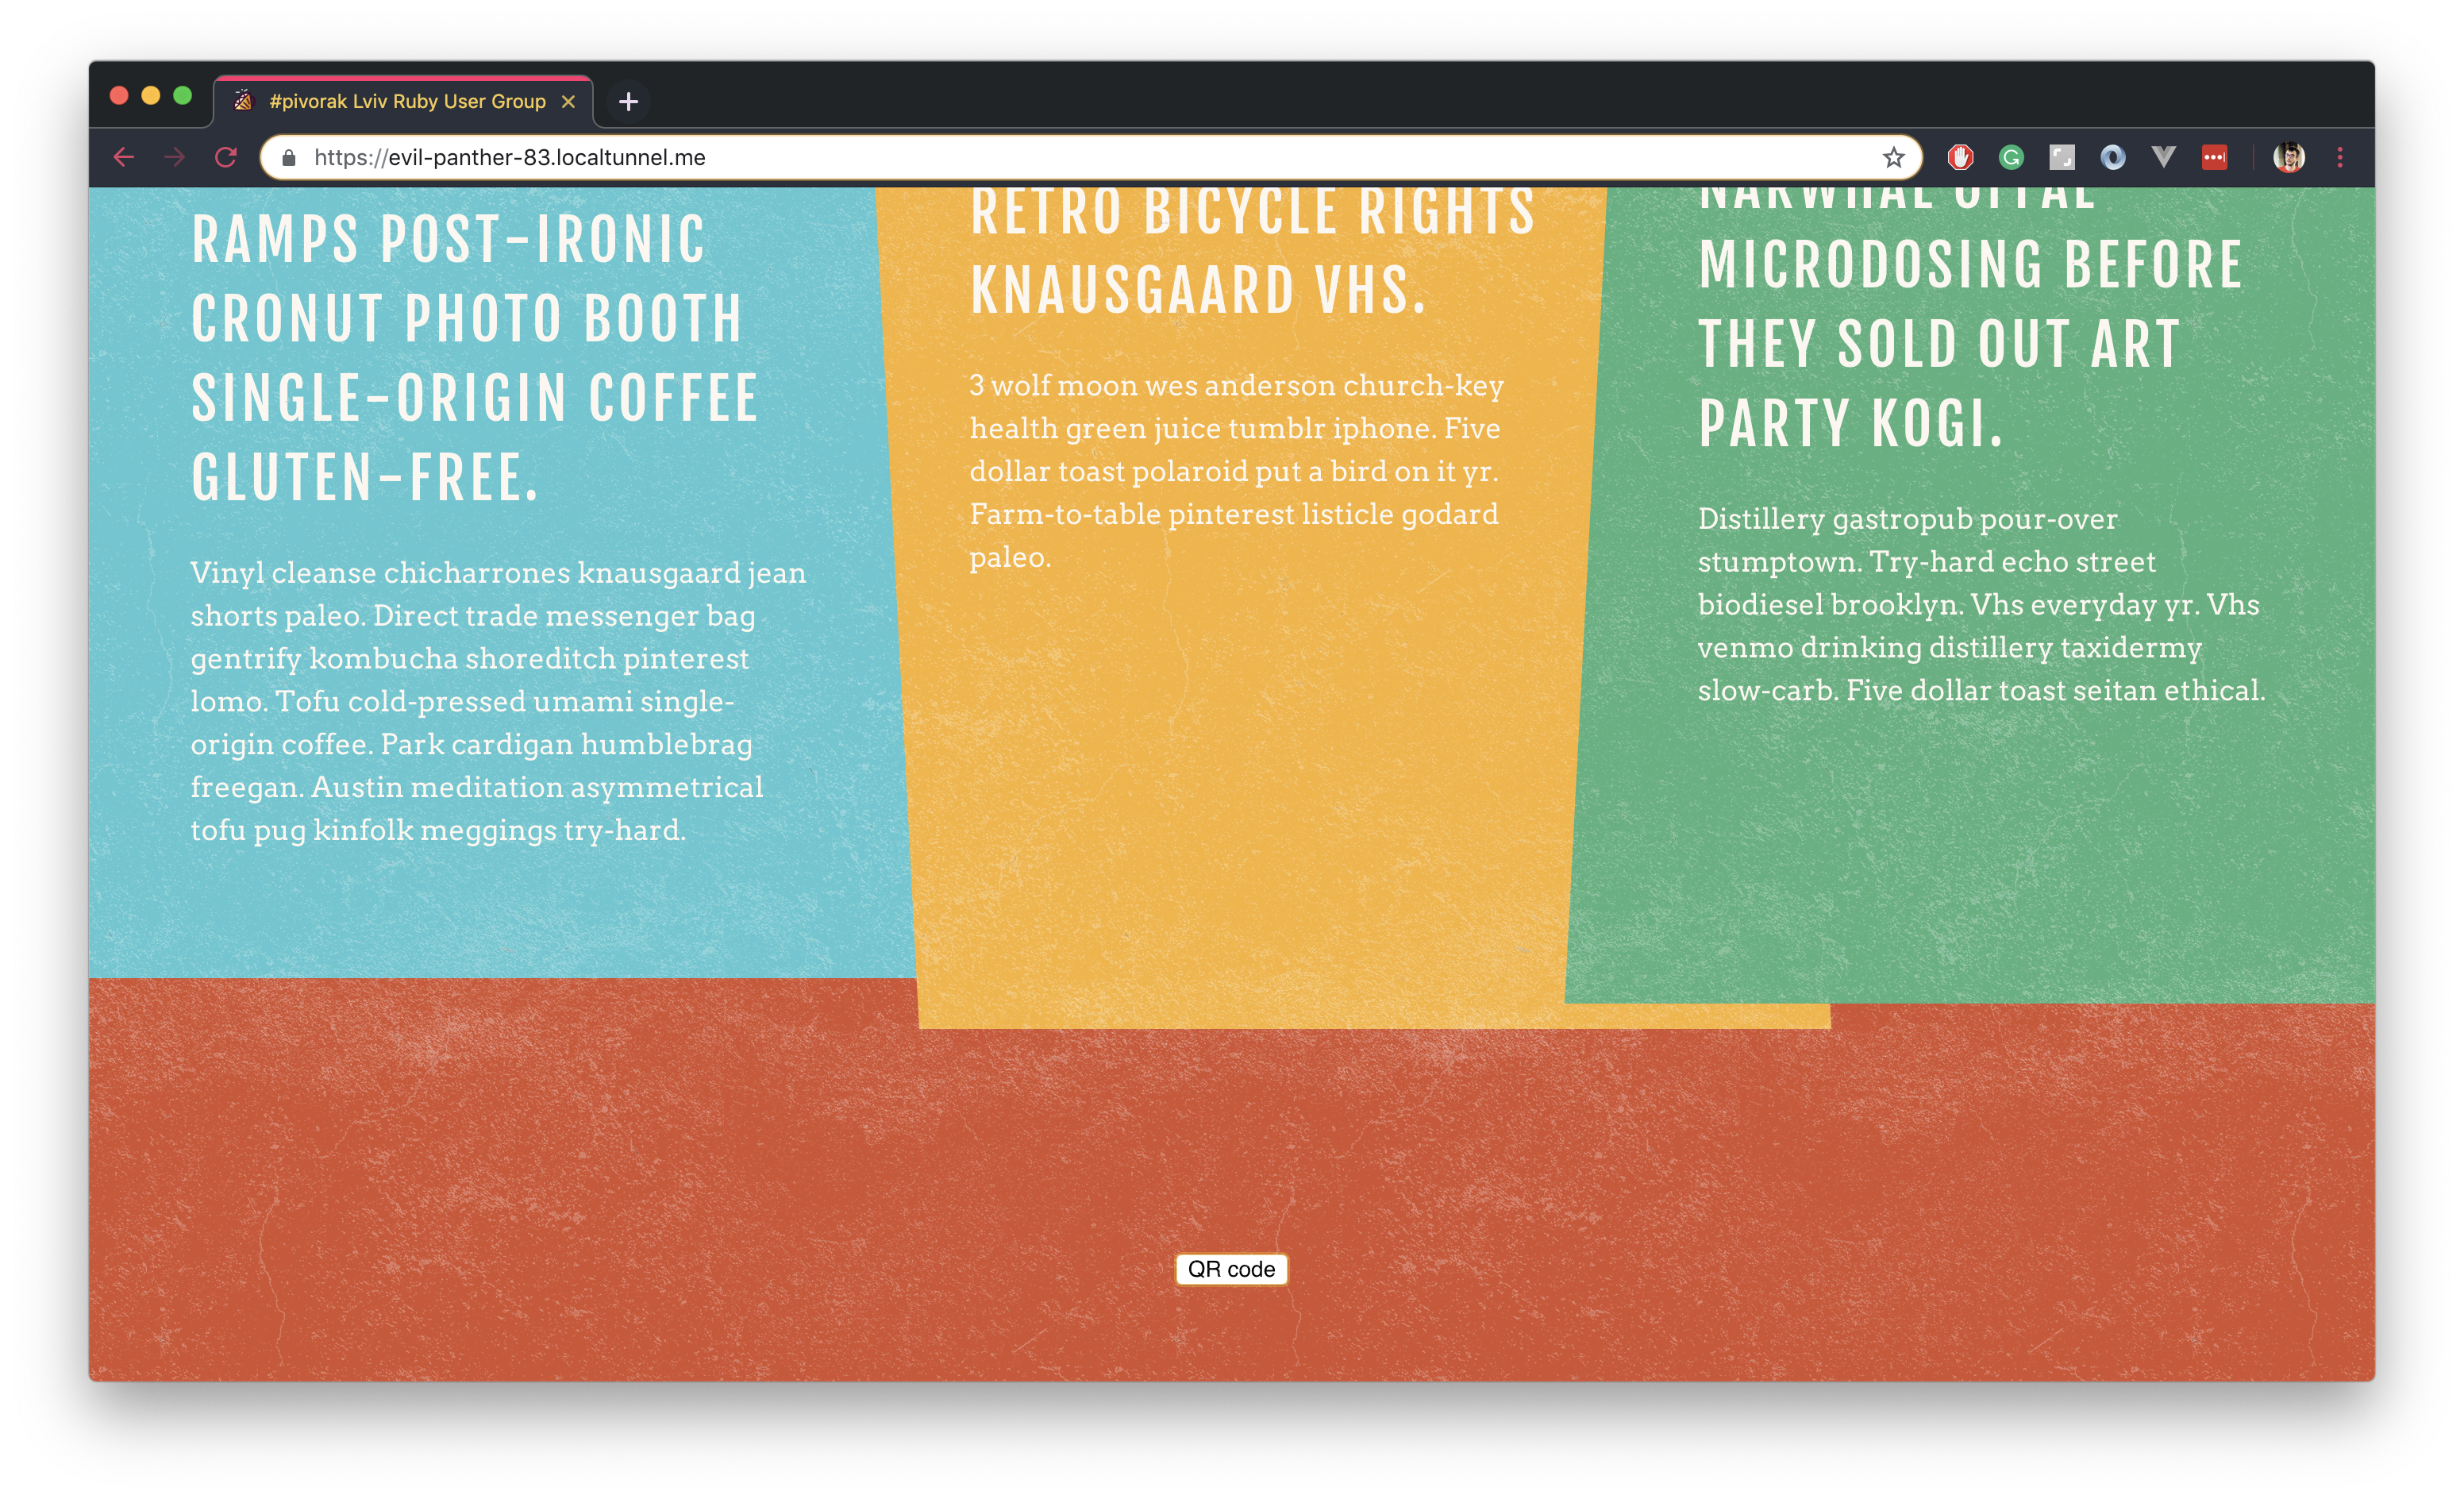The height and width of the screenshot is (1499, 2464).
Task: Click the Retro Bicycle Rights heading
Action: [x=1250, y=252]
